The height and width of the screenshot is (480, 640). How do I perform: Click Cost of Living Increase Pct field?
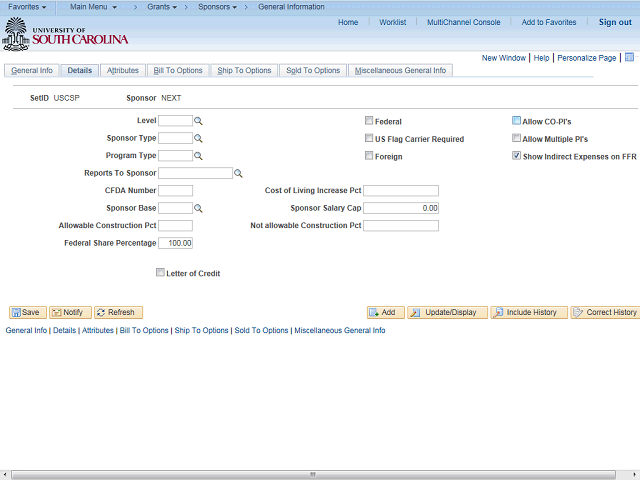(401, 191)
